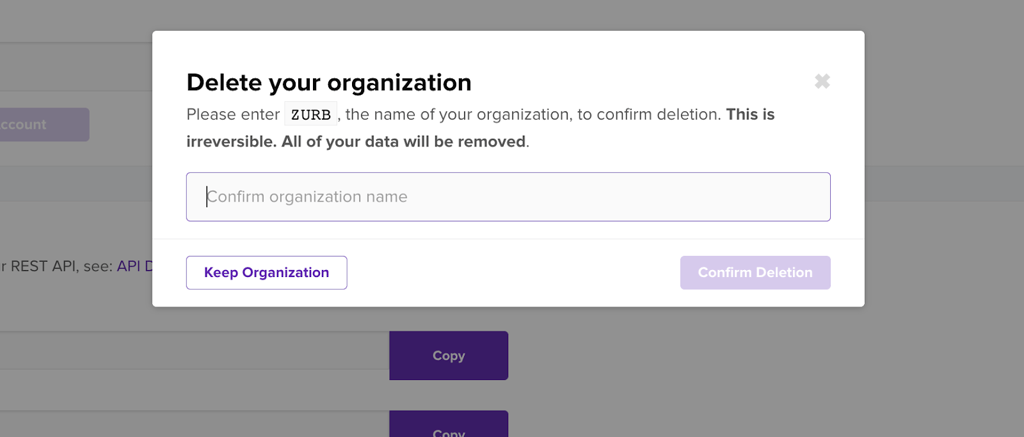Click the 'Delete your organization' heading

click(329, 82)
